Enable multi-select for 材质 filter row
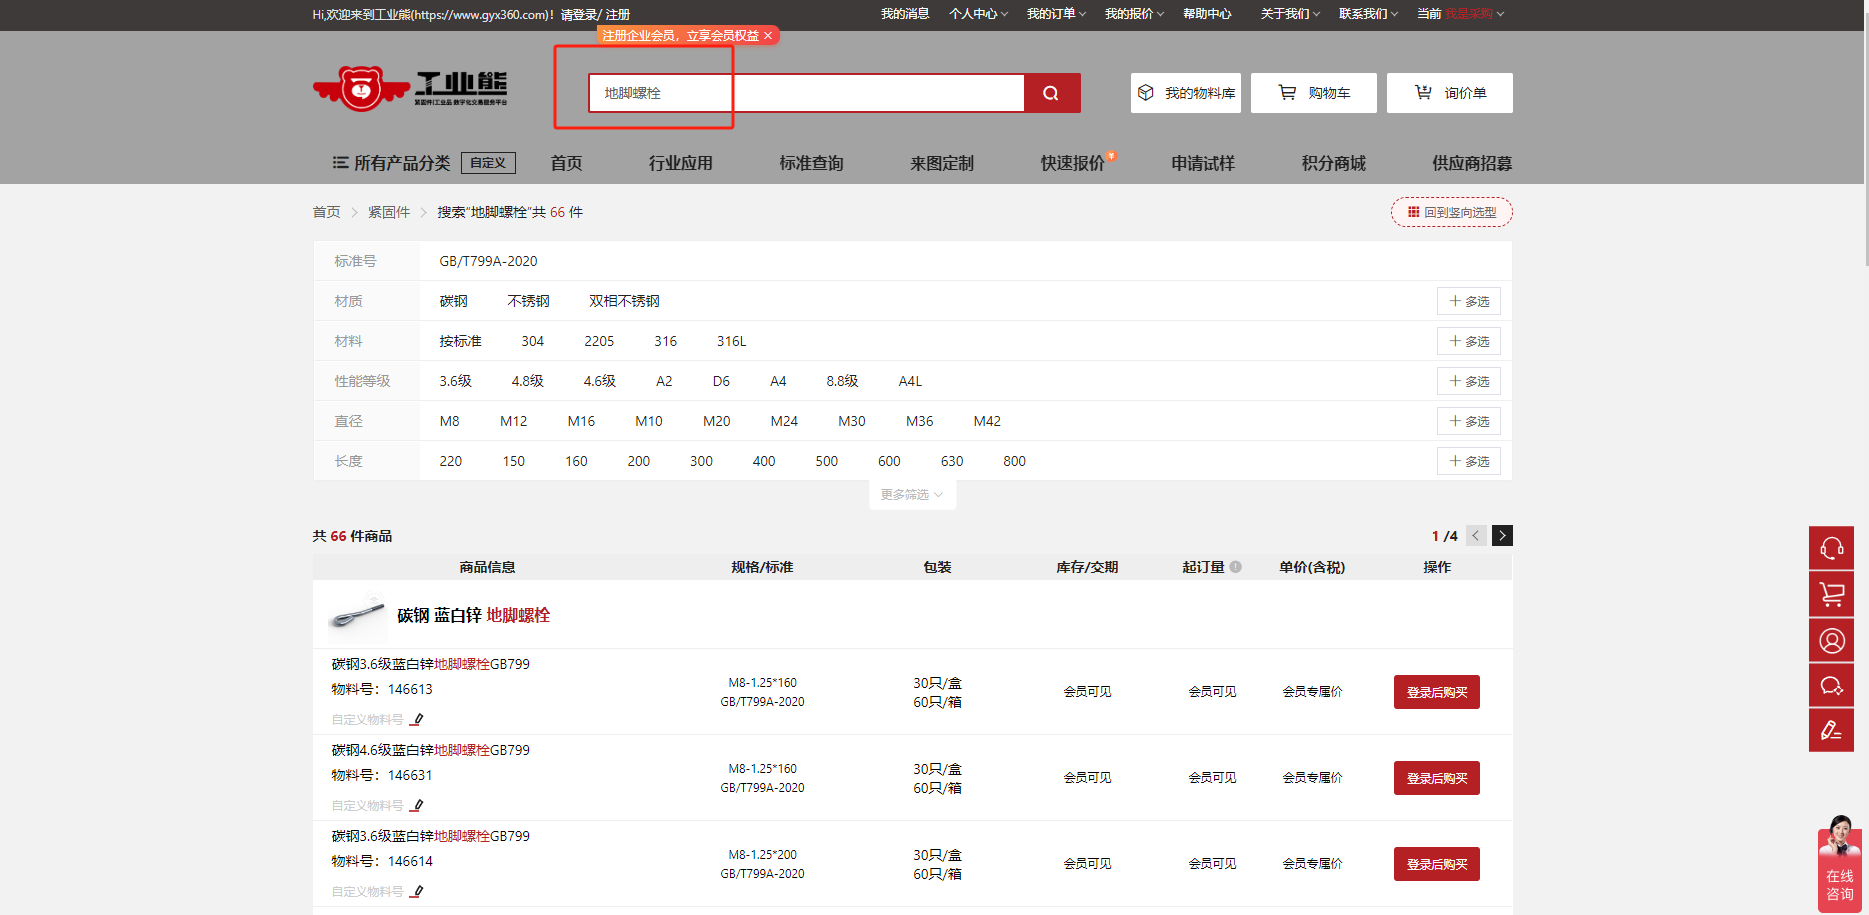The height and width of the screenshot is (915, 1869). 1468,301
